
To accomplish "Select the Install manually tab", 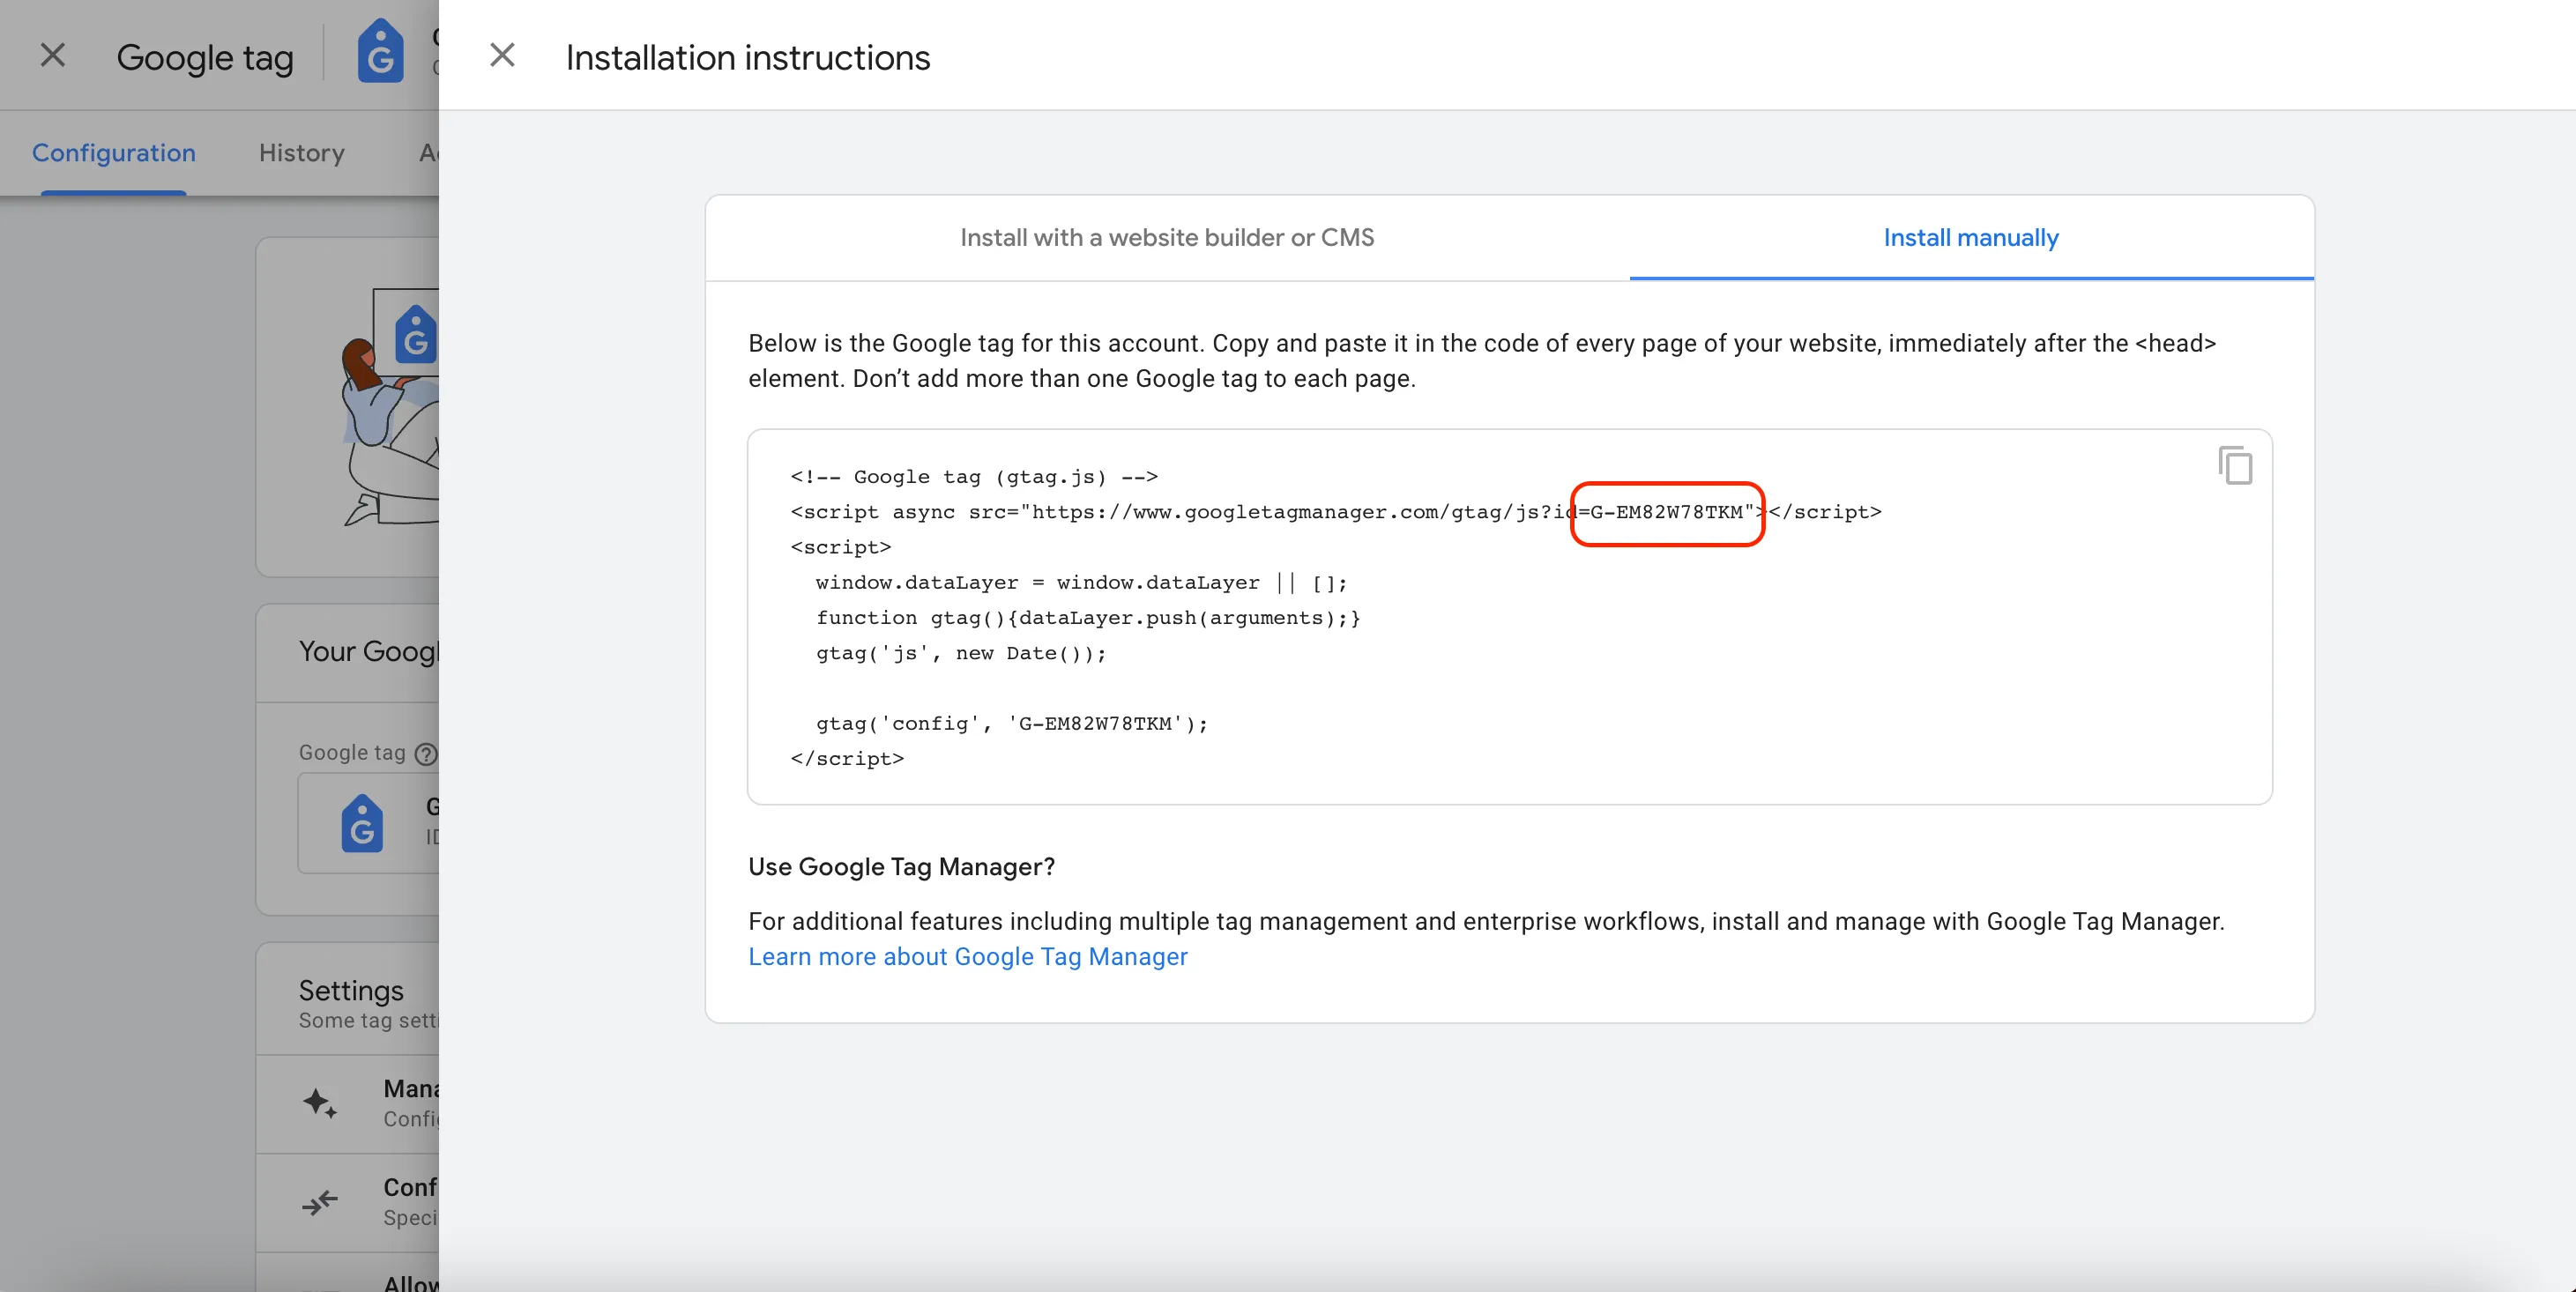I will pos(1970,238).
